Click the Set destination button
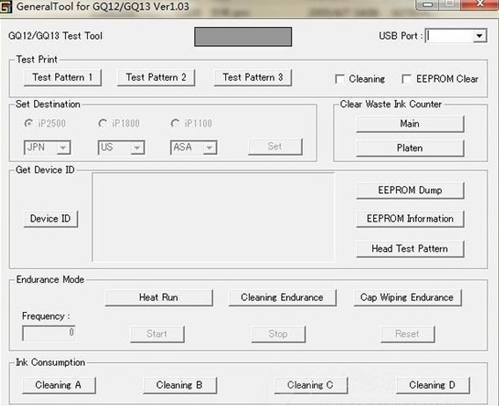This screenshot has height=406, width=499. [x=275, y=147]
